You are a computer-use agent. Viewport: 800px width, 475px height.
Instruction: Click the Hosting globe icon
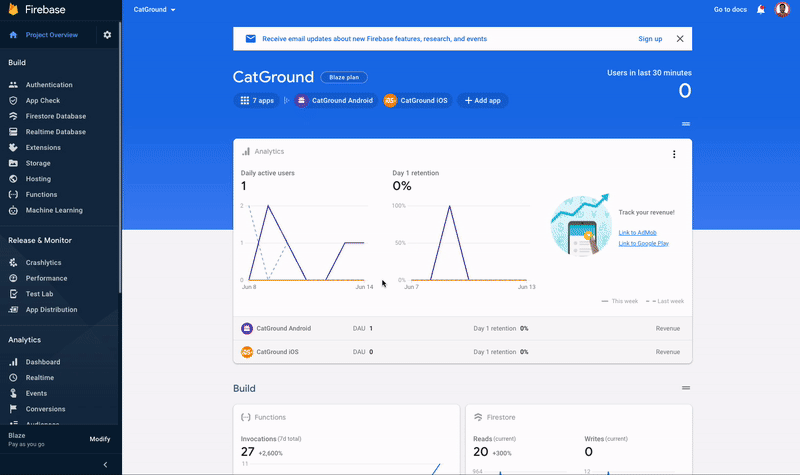point(13,179)
